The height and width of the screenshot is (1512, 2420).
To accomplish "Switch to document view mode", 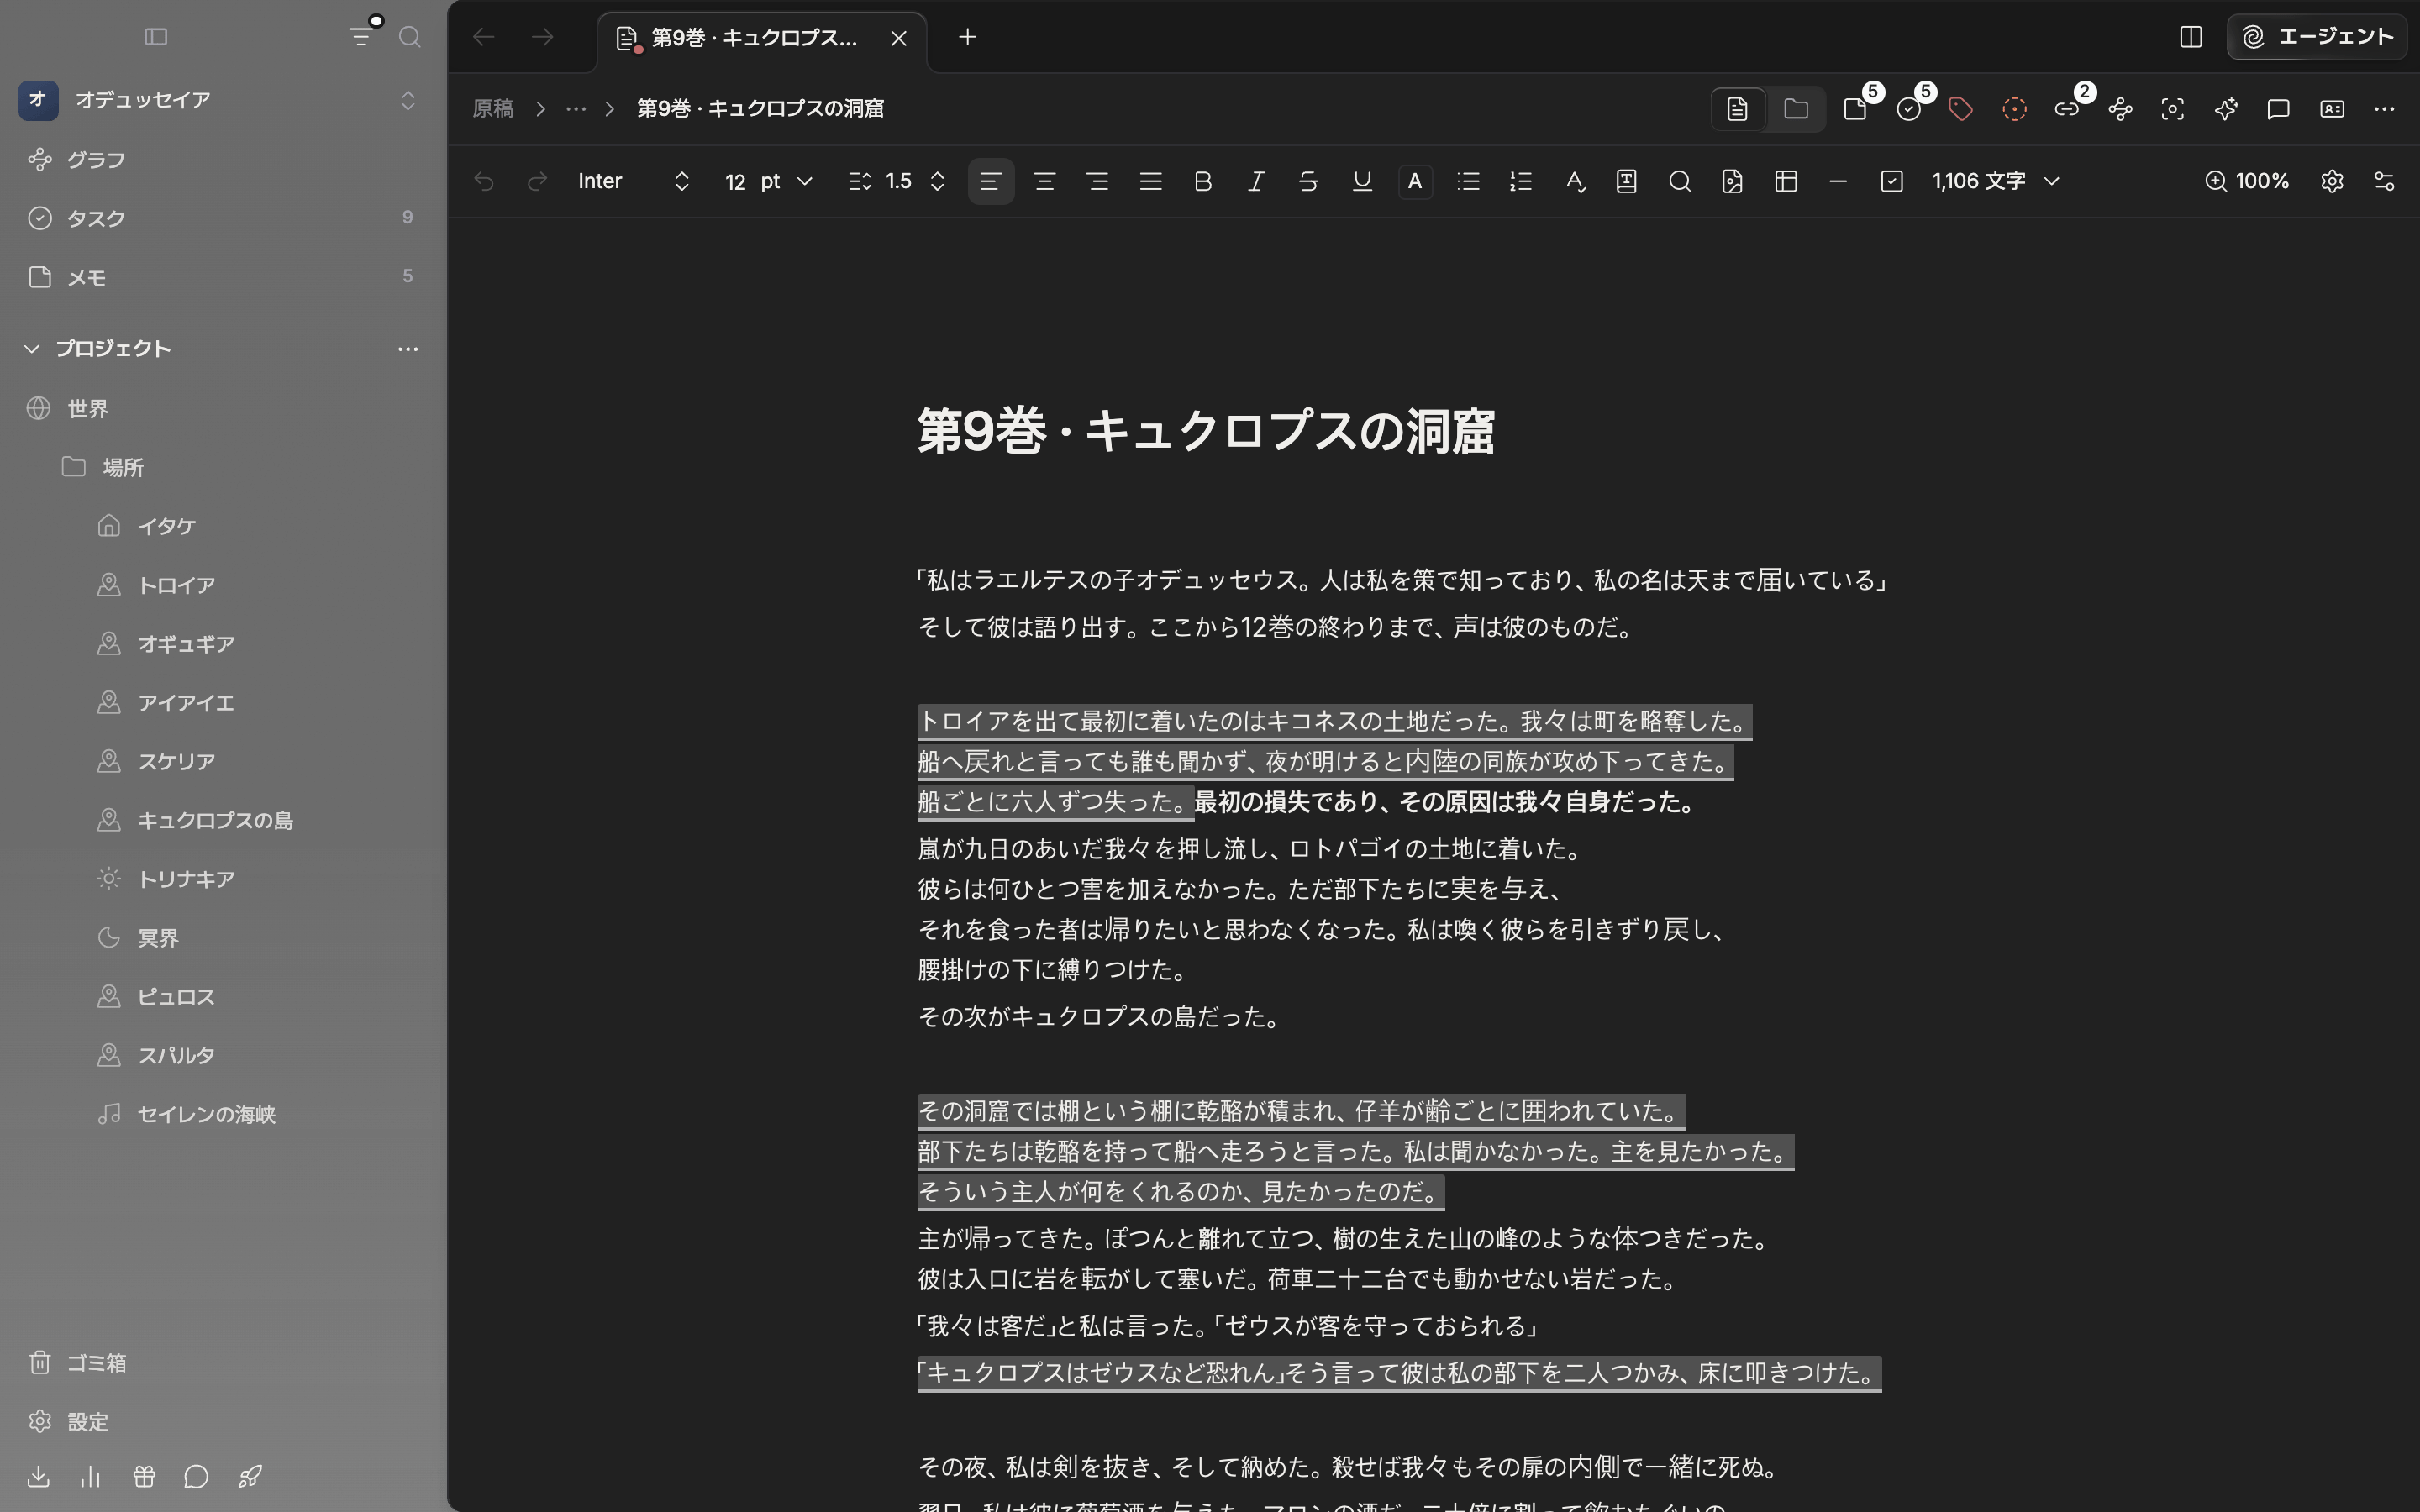I will pos(1738,109).
